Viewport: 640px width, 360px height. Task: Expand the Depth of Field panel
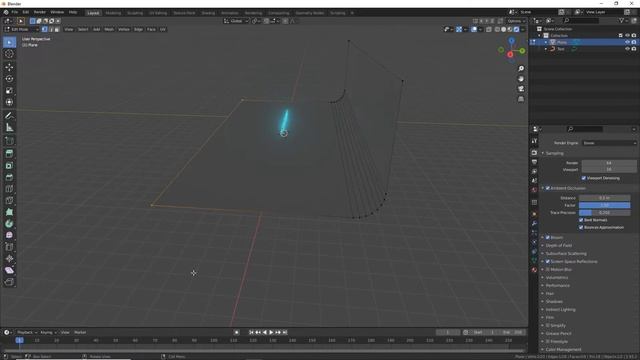559,246
